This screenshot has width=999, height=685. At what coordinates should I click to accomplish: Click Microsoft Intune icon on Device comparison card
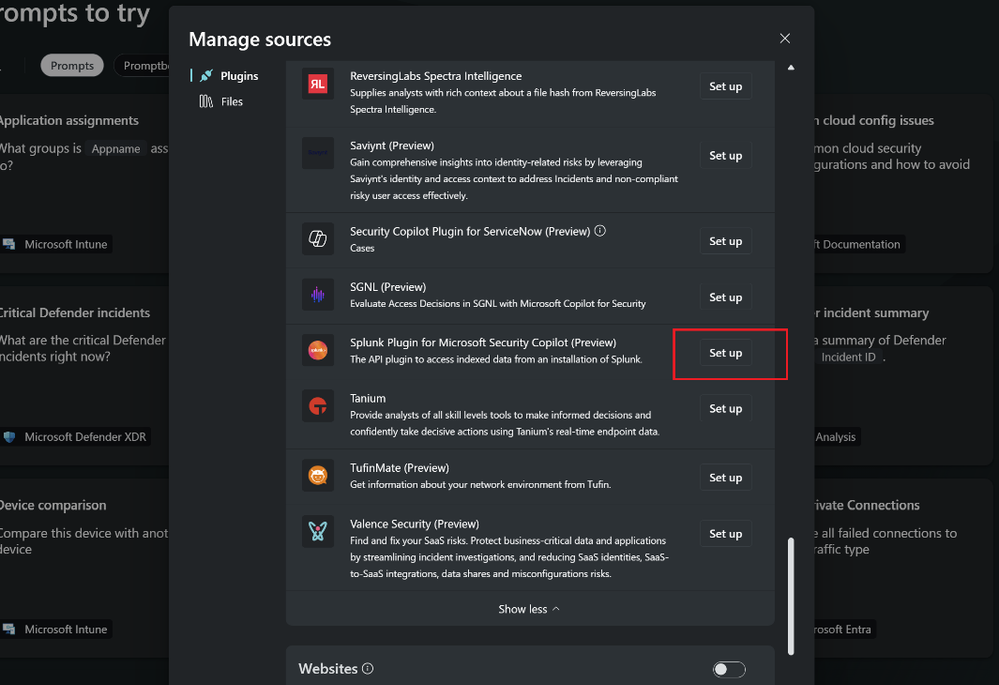pyautogui.click(x=9, y=629)
